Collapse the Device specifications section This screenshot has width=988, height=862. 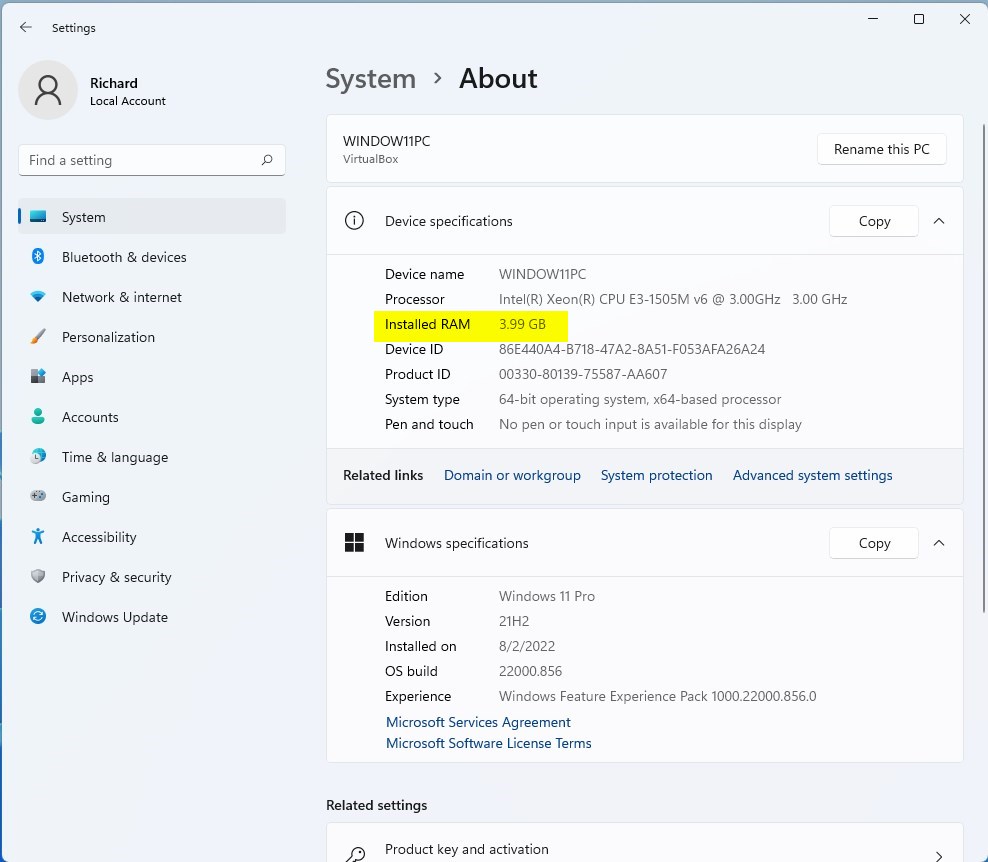tap(939, 221)
